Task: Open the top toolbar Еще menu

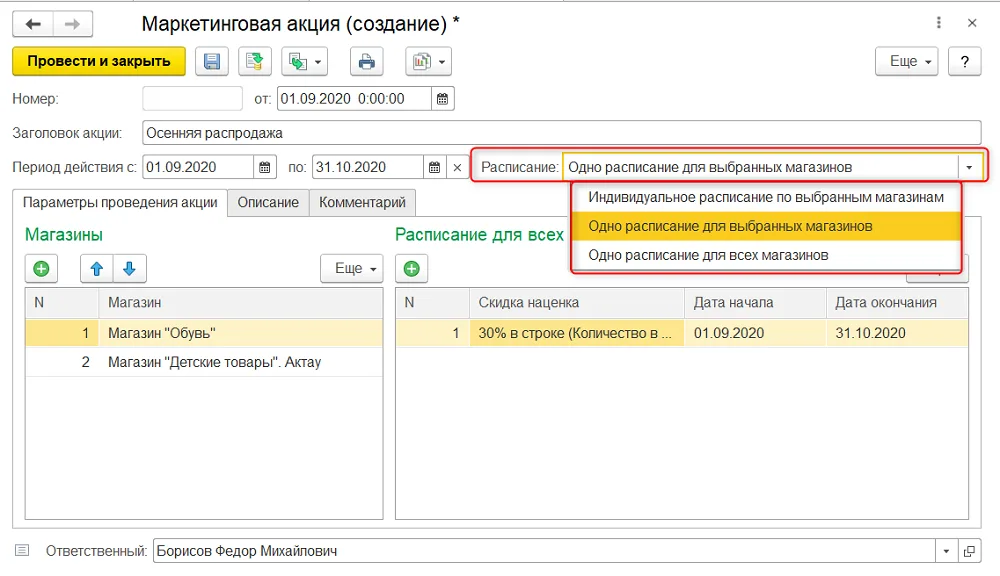Action: pos(906,61)
